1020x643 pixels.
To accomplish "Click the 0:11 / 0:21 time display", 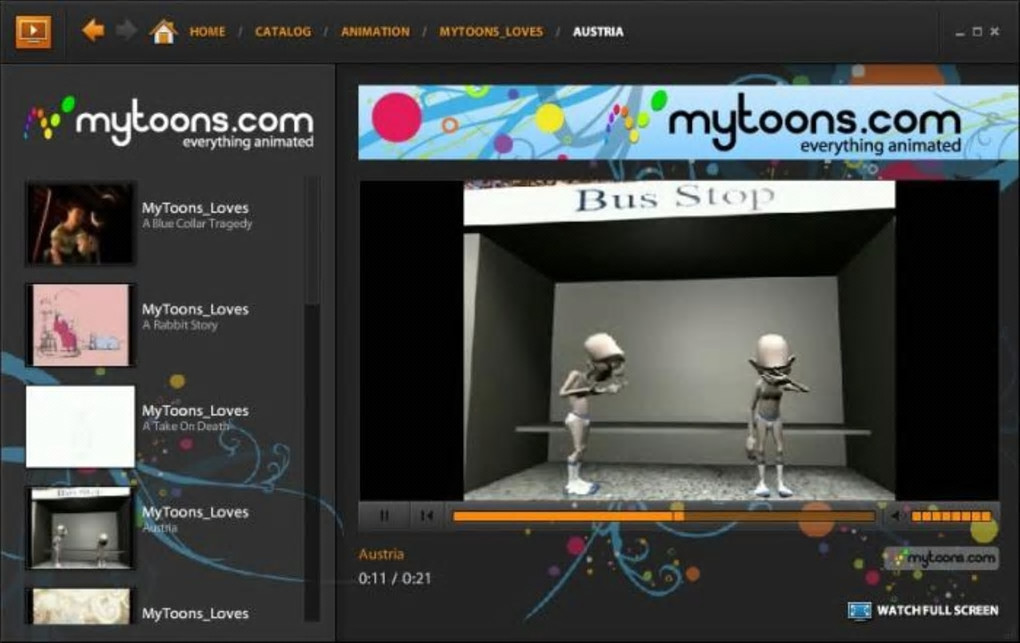I will [395, 579].
